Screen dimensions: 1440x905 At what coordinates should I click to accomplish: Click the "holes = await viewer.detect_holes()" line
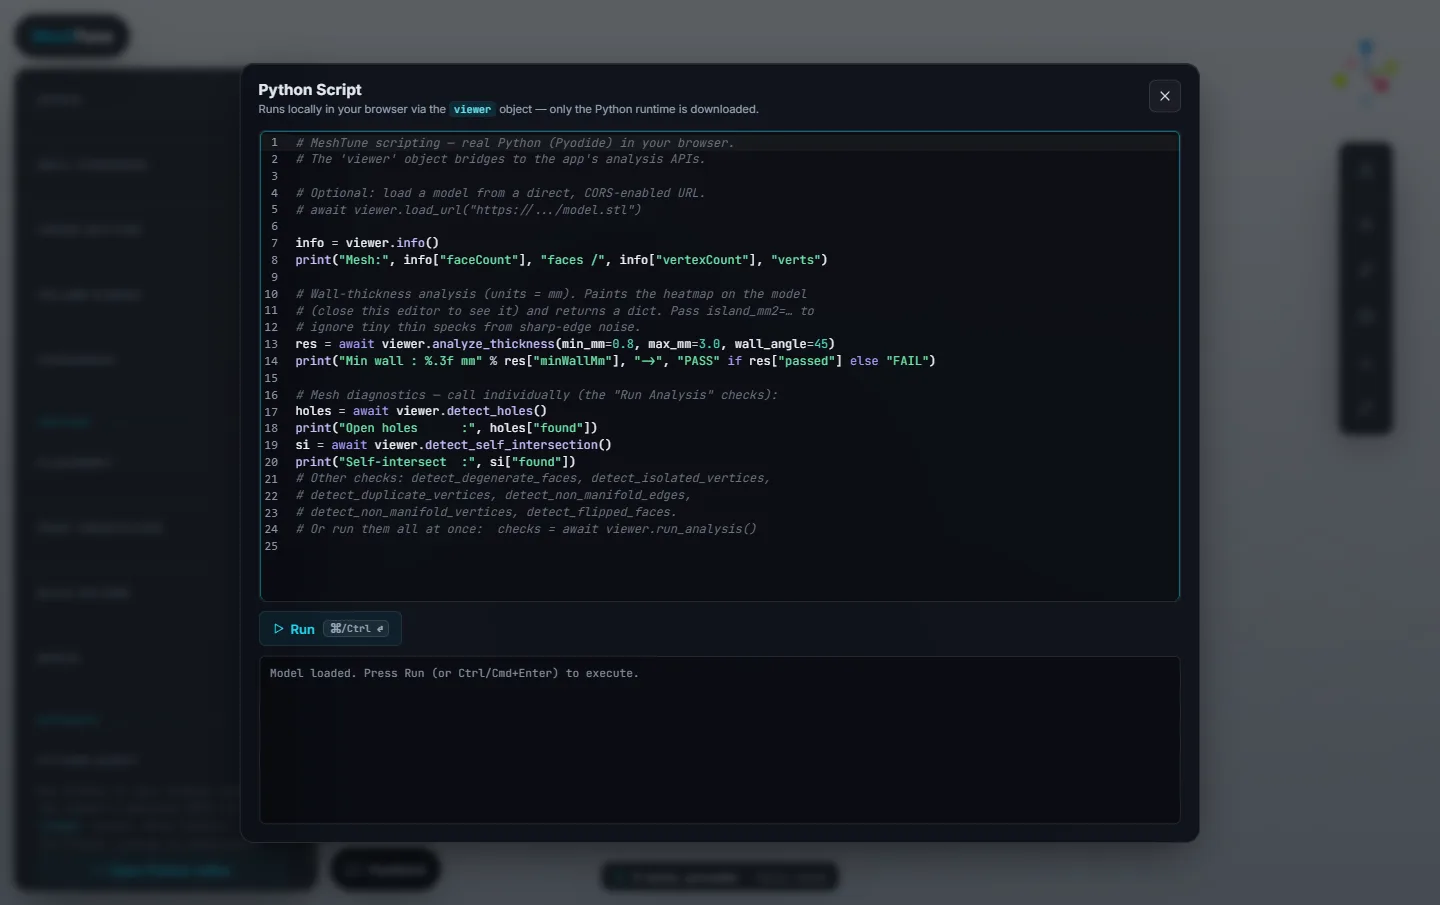coord(421,411)
